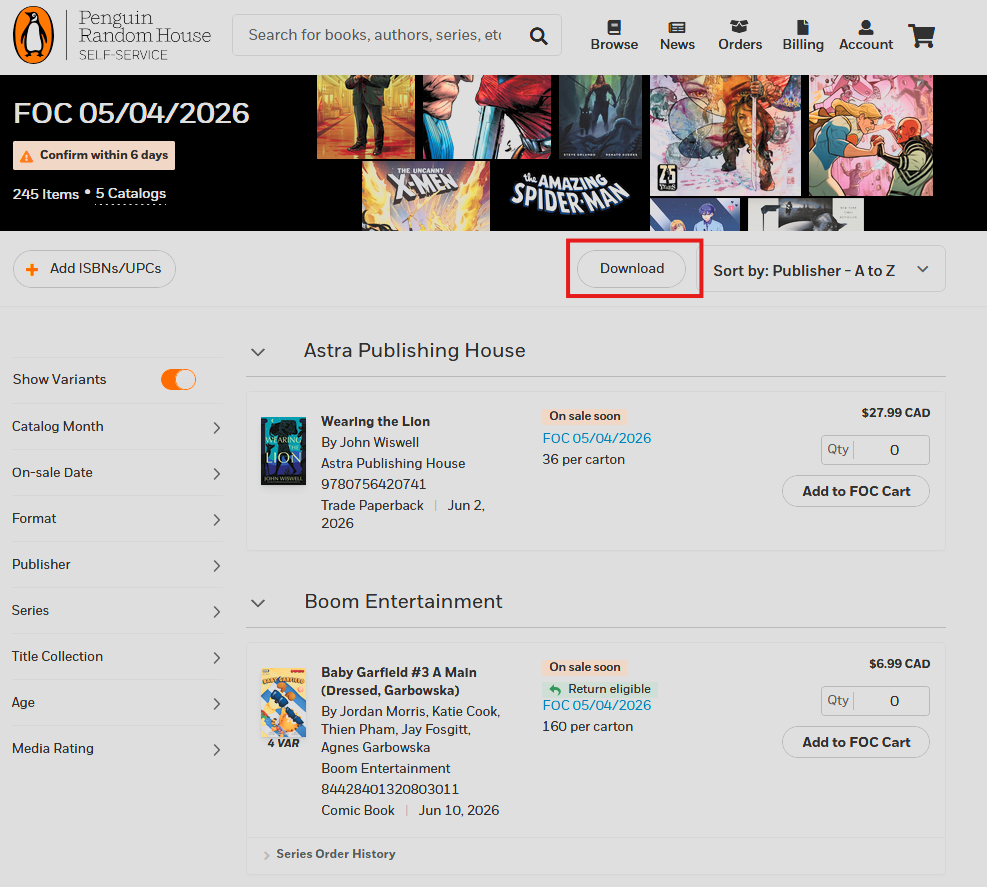
Task: Open the 5 Catalogs link
Action: click(x=130, y=194)
